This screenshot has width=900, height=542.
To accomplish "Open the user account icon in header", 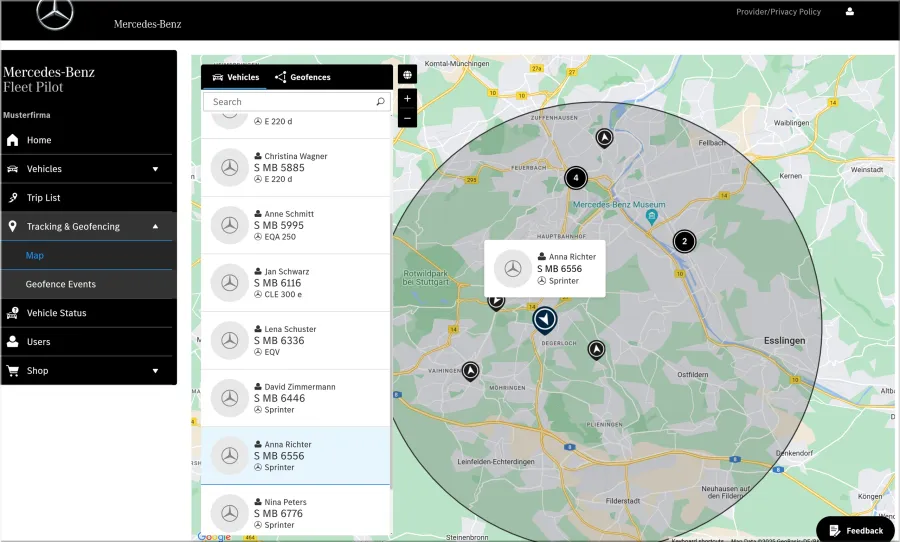I will [x=849, y=11].
